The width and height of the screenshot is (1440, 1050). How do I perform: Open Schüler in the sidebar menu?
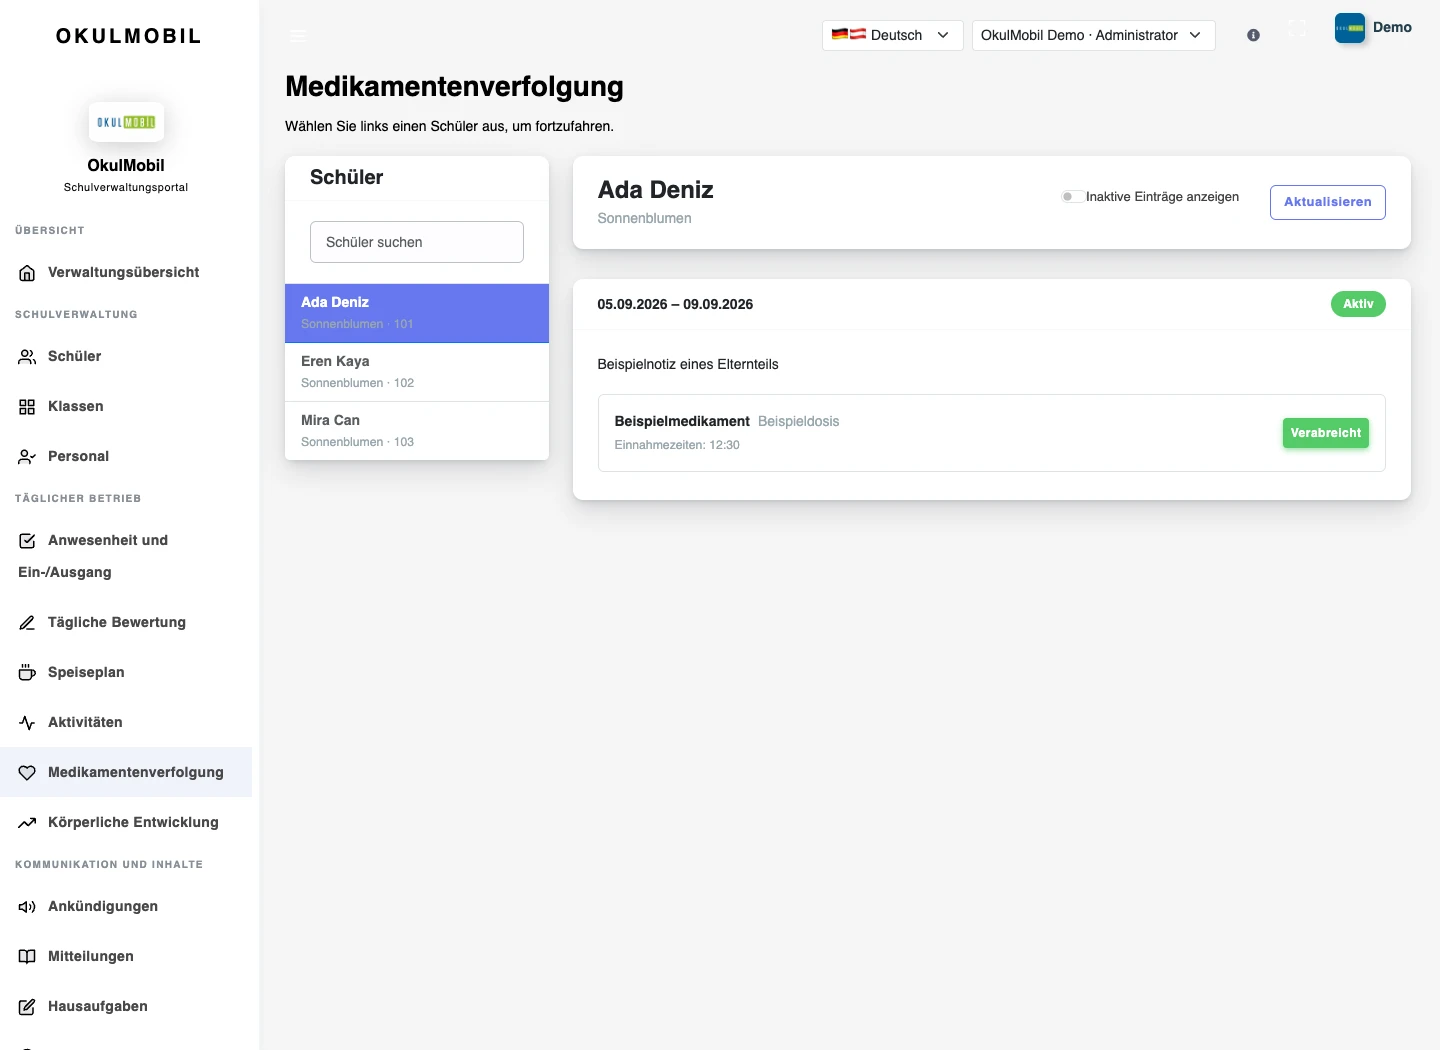126,357
